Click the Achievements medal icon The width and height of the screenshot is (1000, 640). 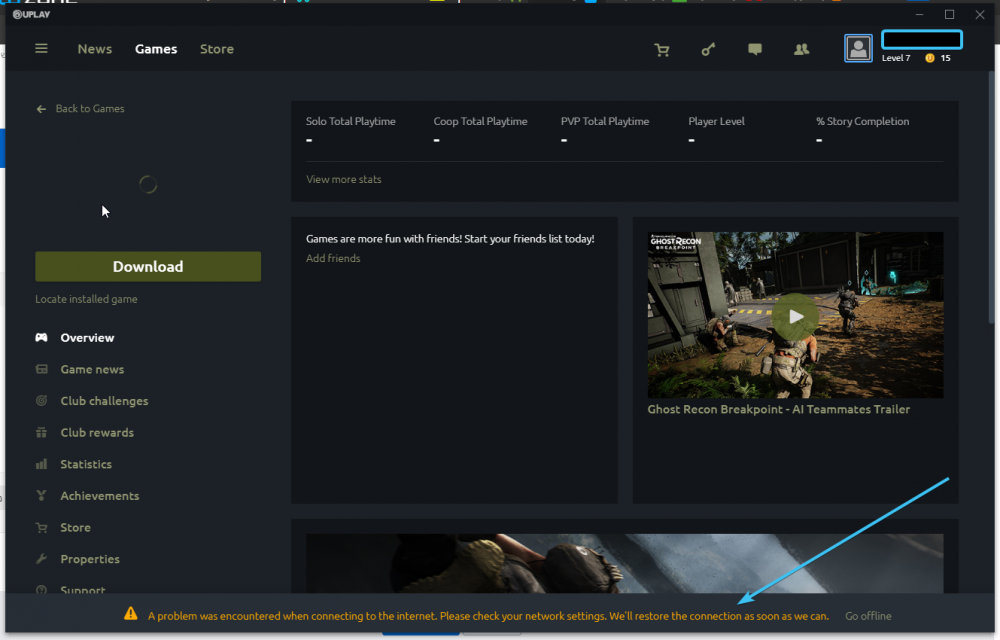[41, 495]
